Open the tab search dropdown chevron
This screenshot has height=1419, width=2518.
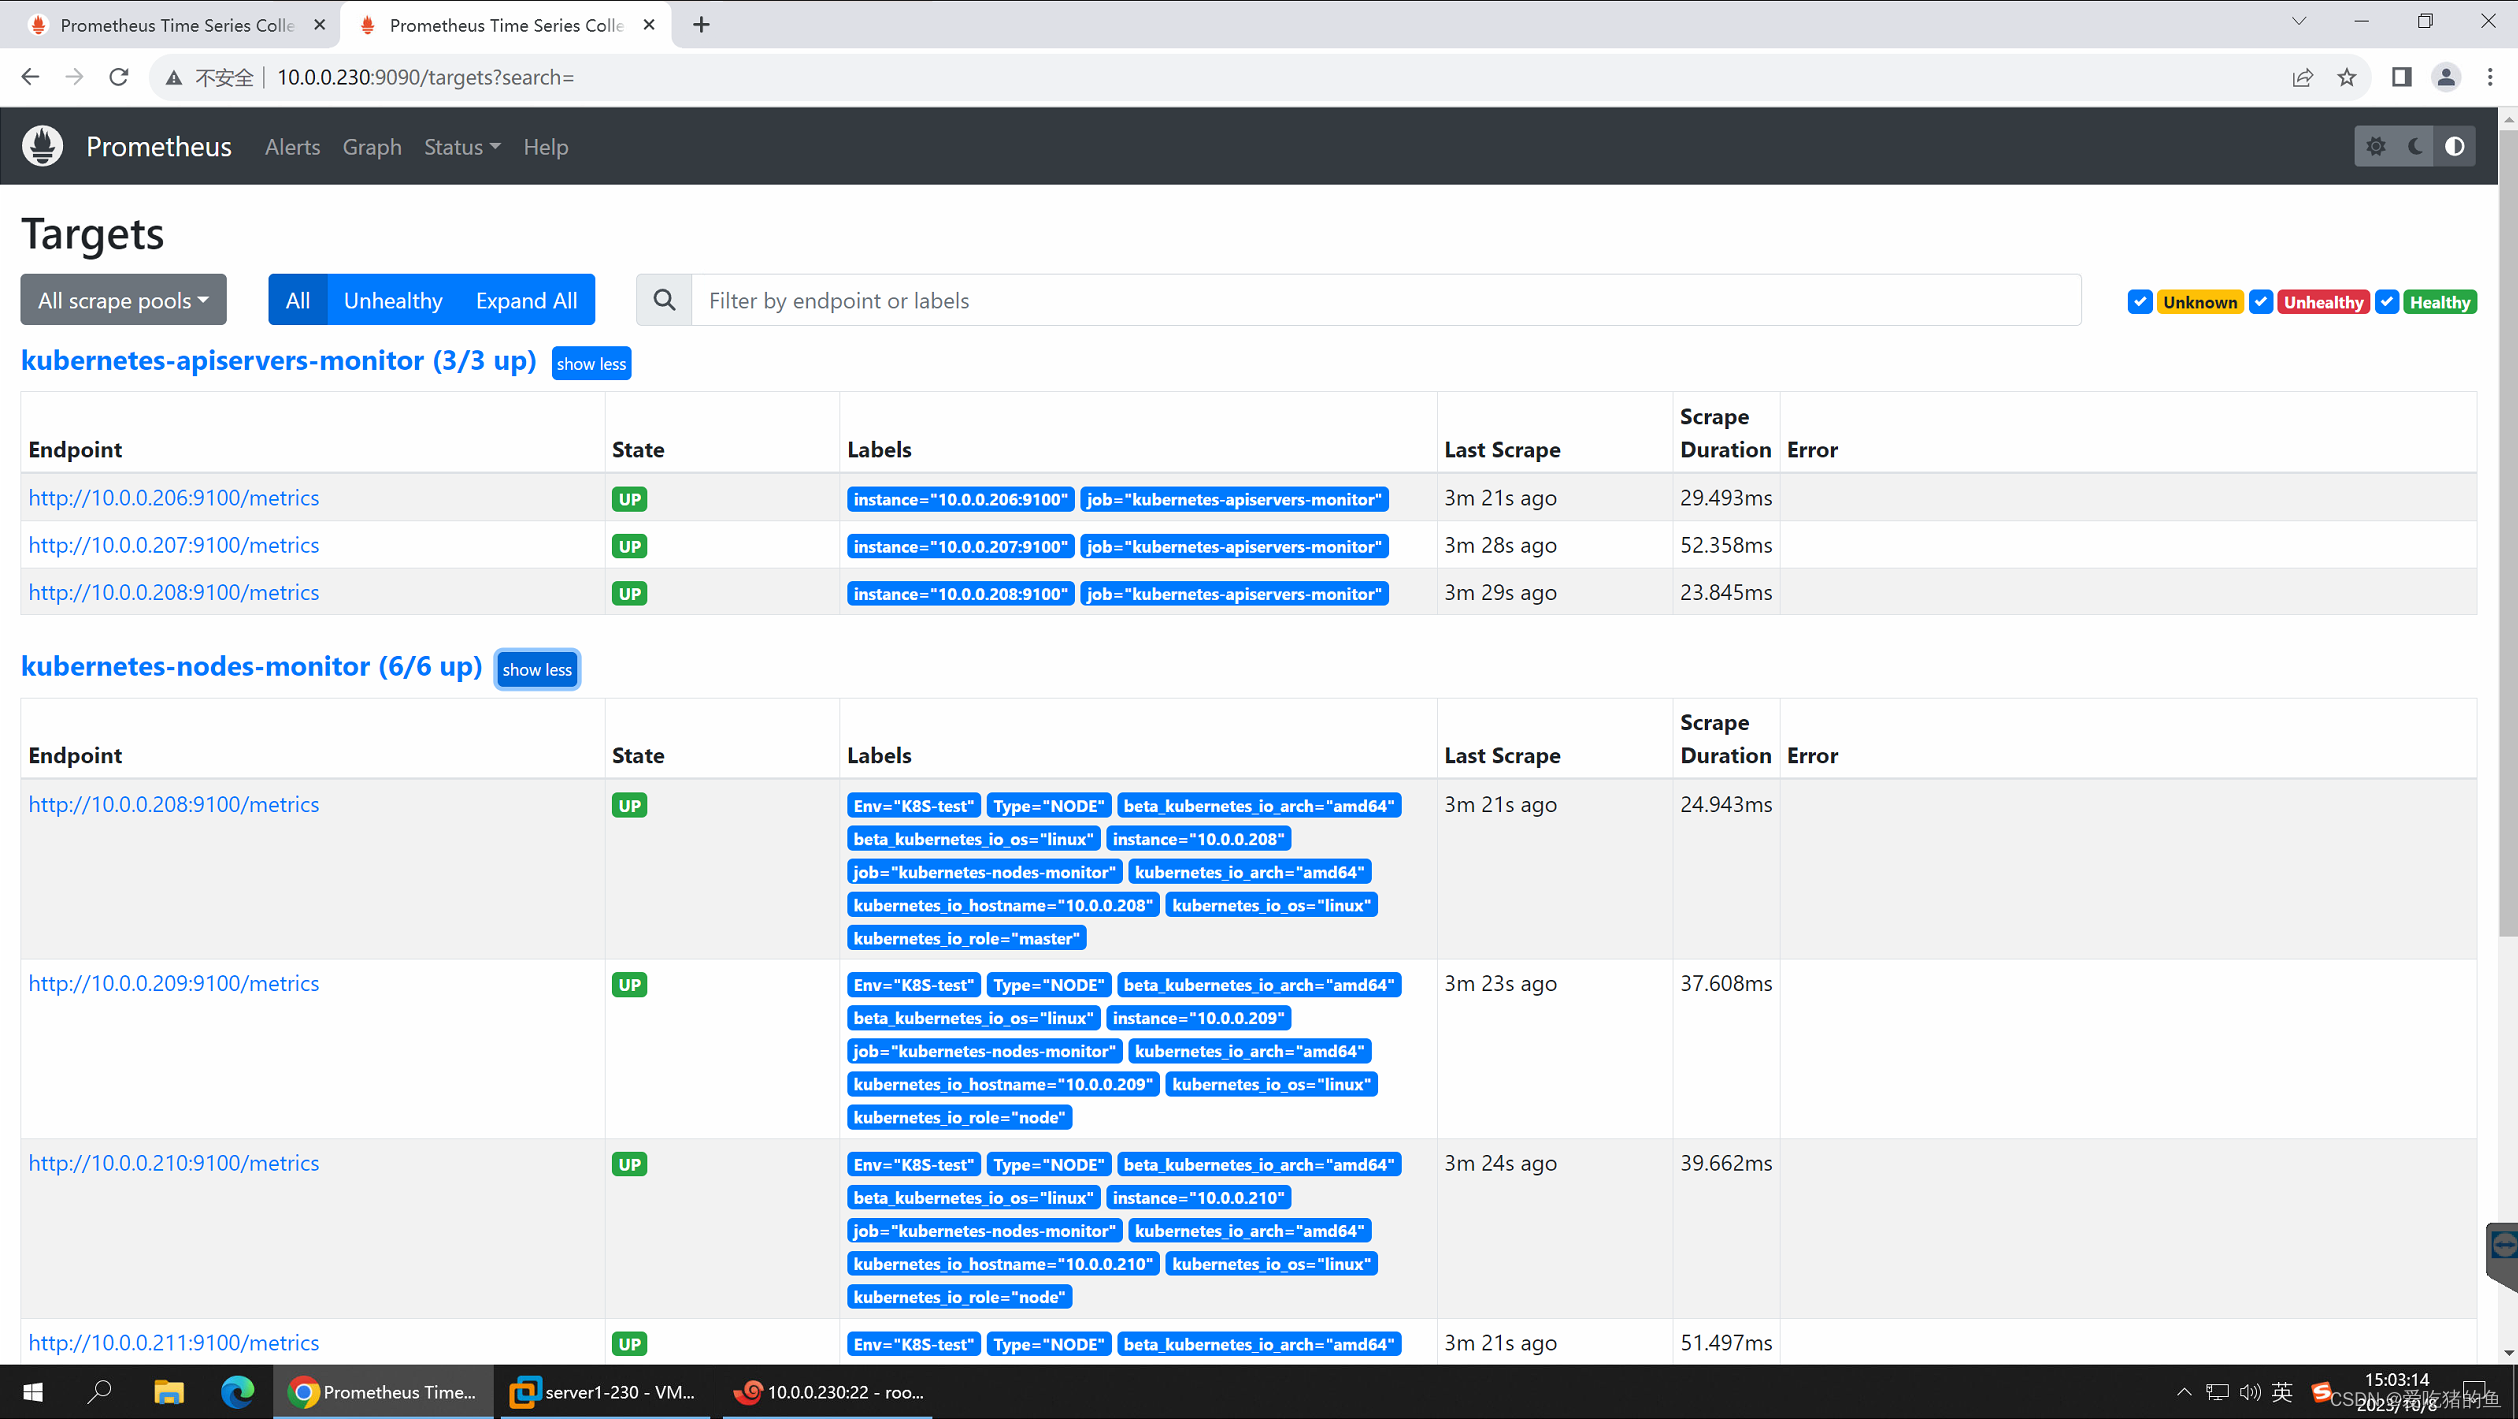click(x=2299, y=21)
